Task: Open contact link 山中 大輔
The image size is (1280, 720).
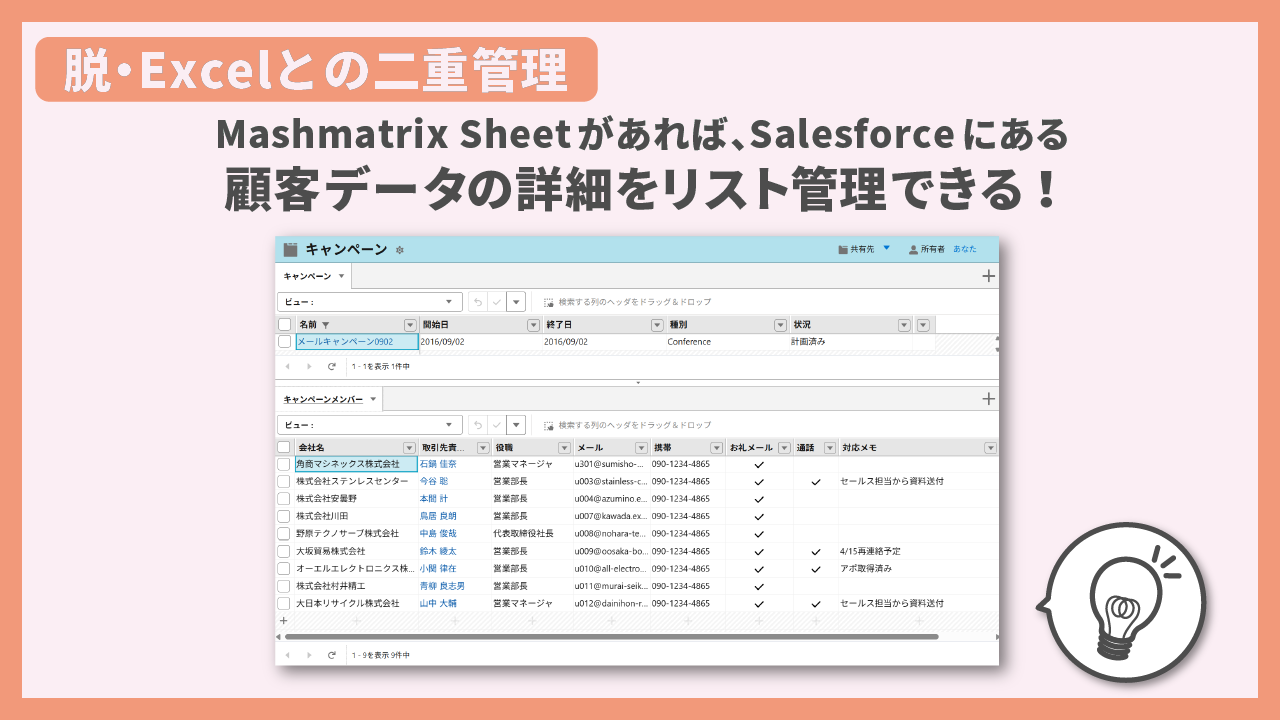Action: pyautogui.click(x=438, y=603)
